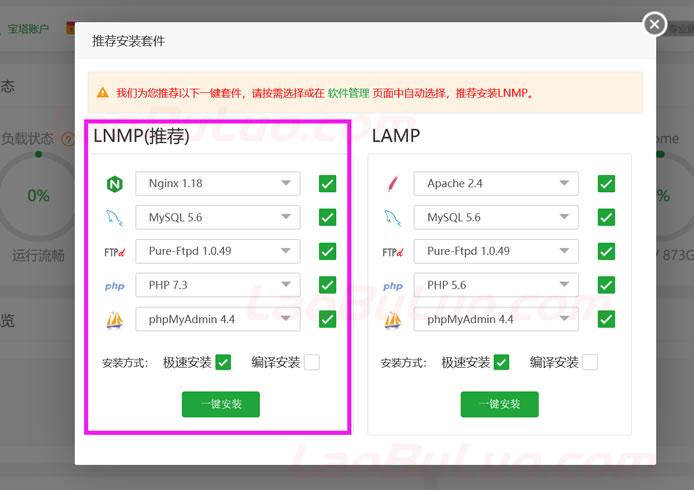Click the PHP icon in LNMP column
The width and height of the screenshot is (694, 490).
pos(114,286)
